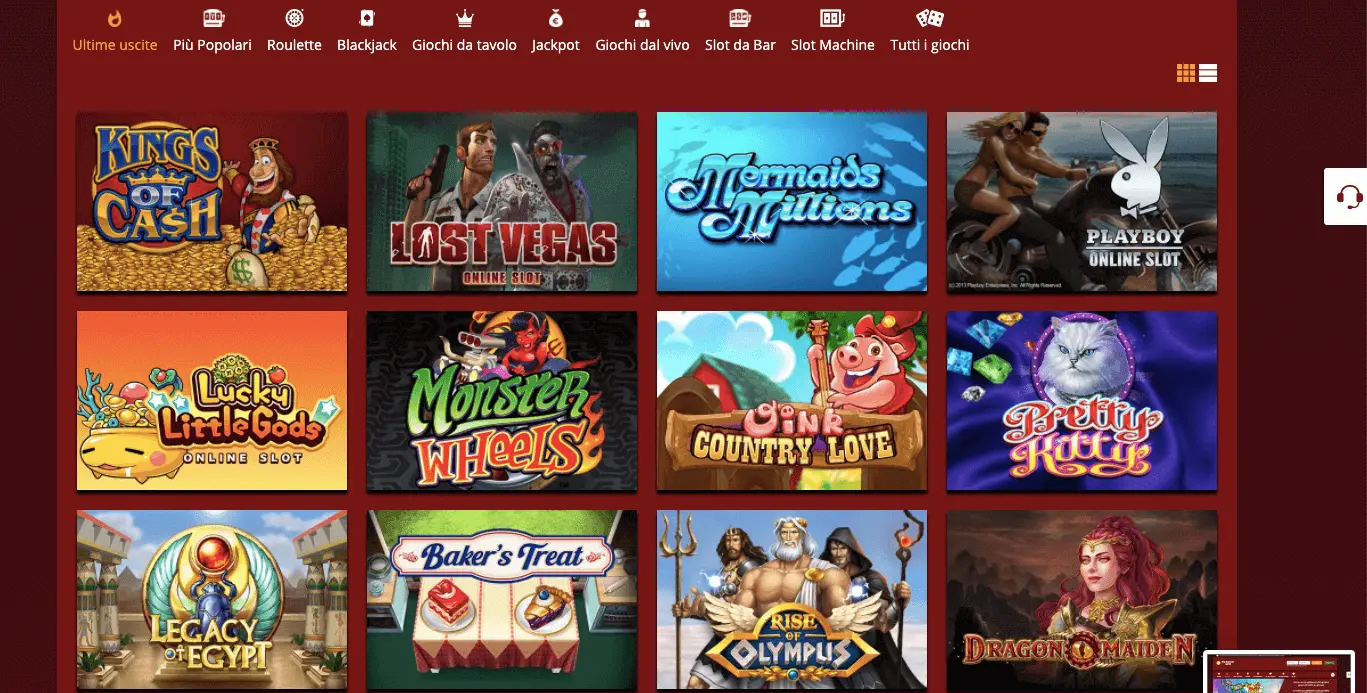Viewport: 1367px width, 693px height.
Task: Open the Kings of Cash game
Action: 212,201
